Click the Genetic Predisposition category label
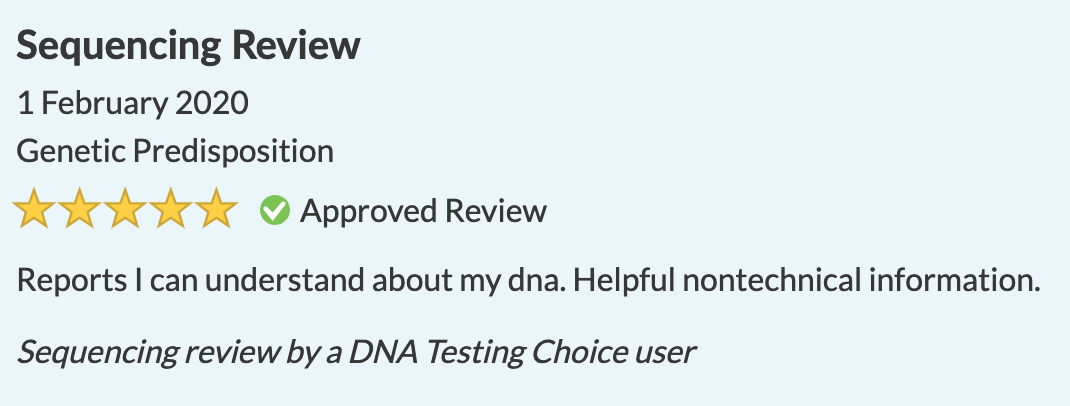Viewport: 1070px width, 406px height. point(175,151)
